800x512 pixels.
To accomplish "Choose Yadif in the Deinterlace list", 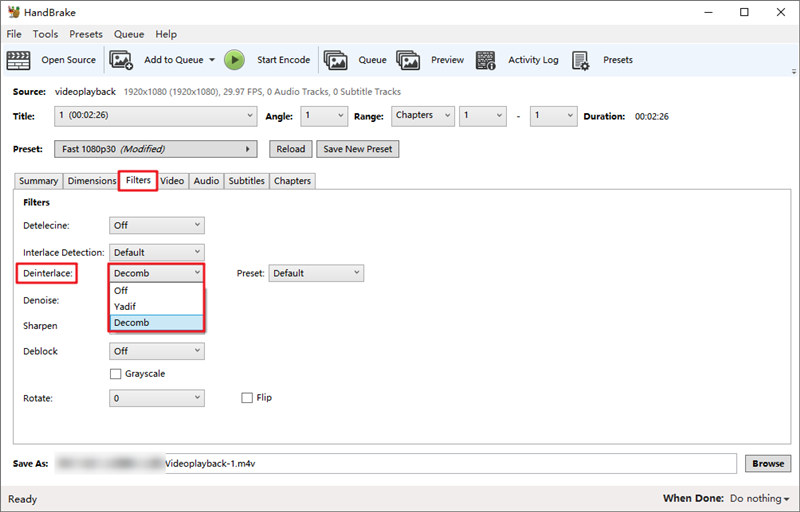I will point(156,306).
